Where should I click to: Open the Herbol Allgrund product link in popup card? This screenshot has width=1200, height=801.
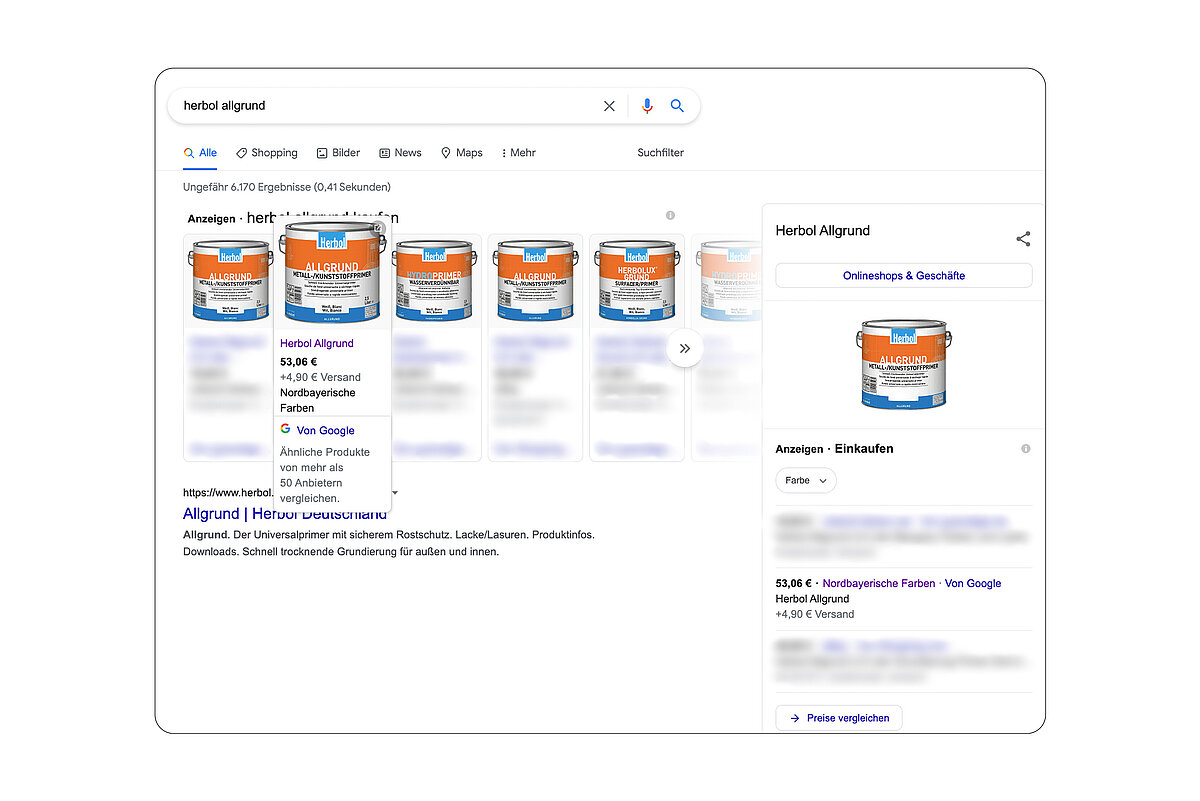tap(317, 343)
